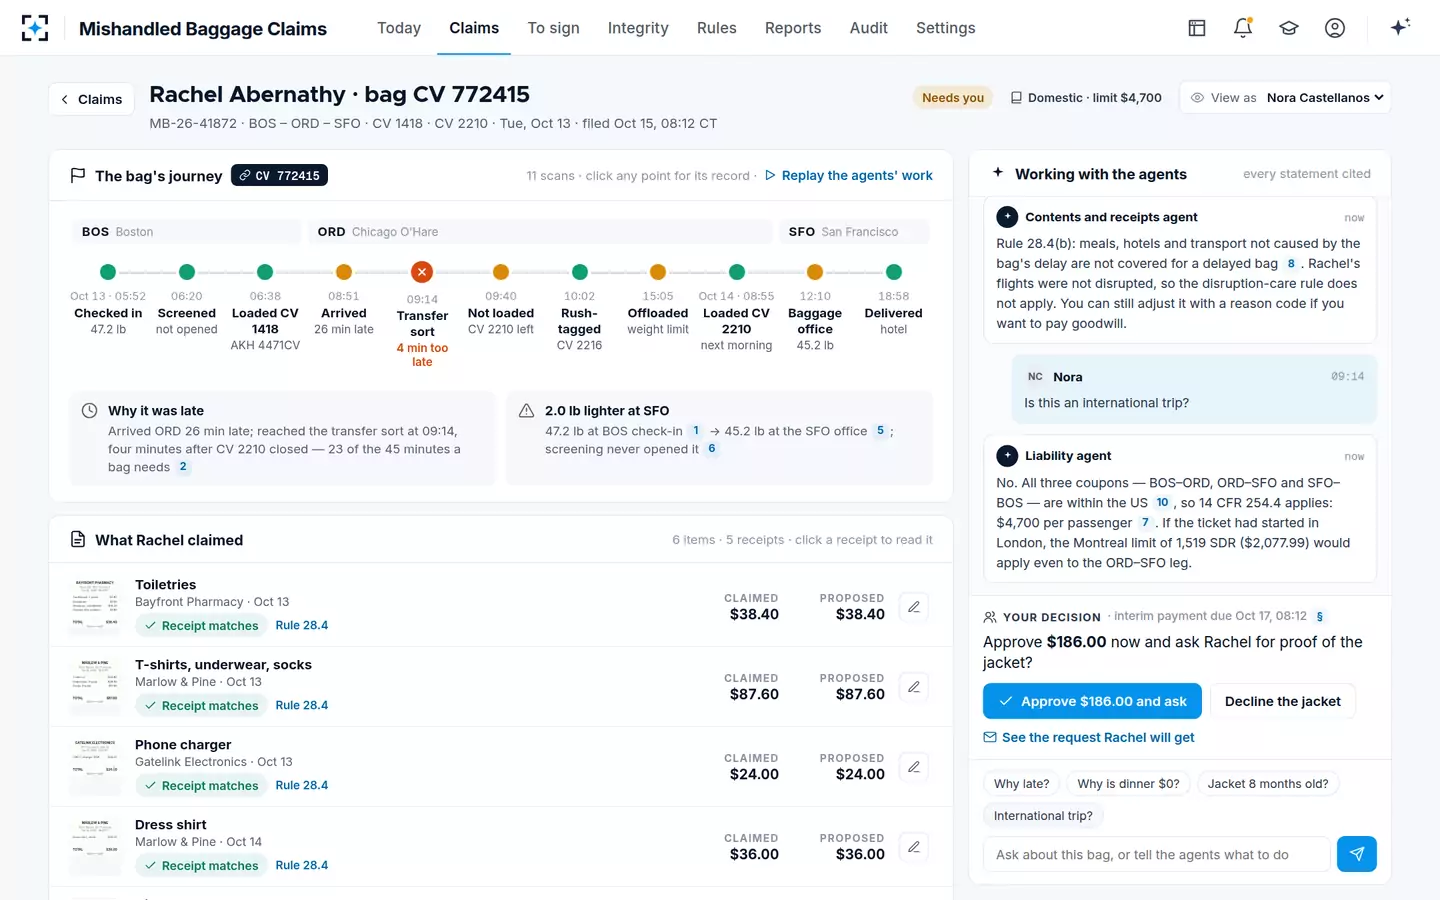Select the Transfer sort 09:14 journey point
This screenshot has width=1440, height=900.
[x=422, y=272]
